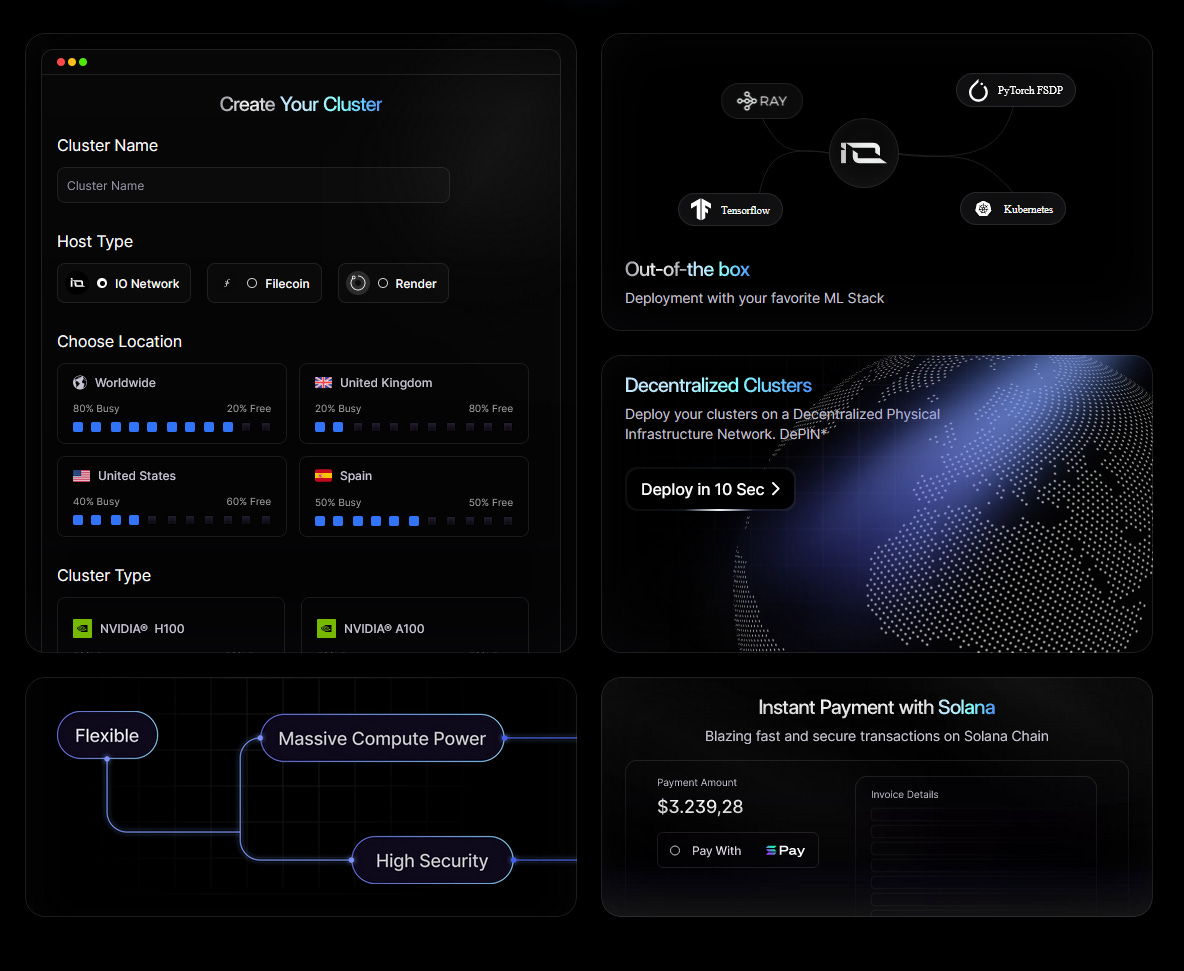Select the Render radio button

click(x=383, y=283)
